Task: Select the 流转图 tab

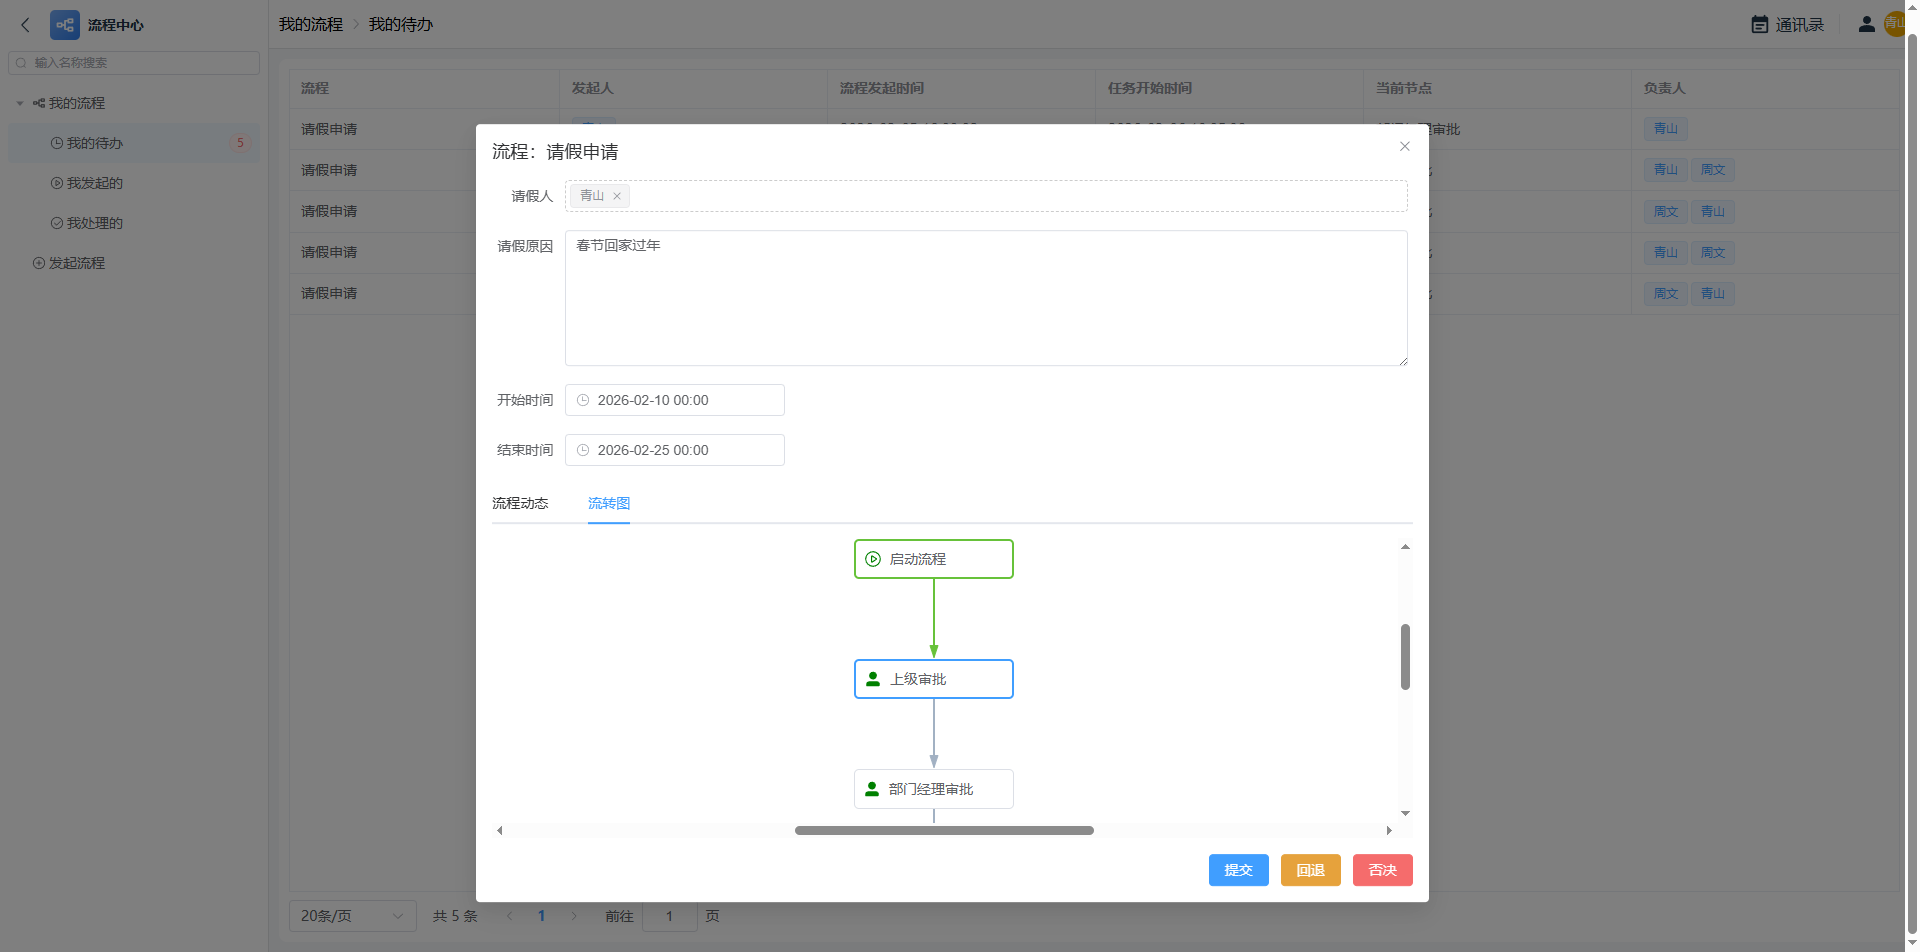Action: (x=608, y=503)
